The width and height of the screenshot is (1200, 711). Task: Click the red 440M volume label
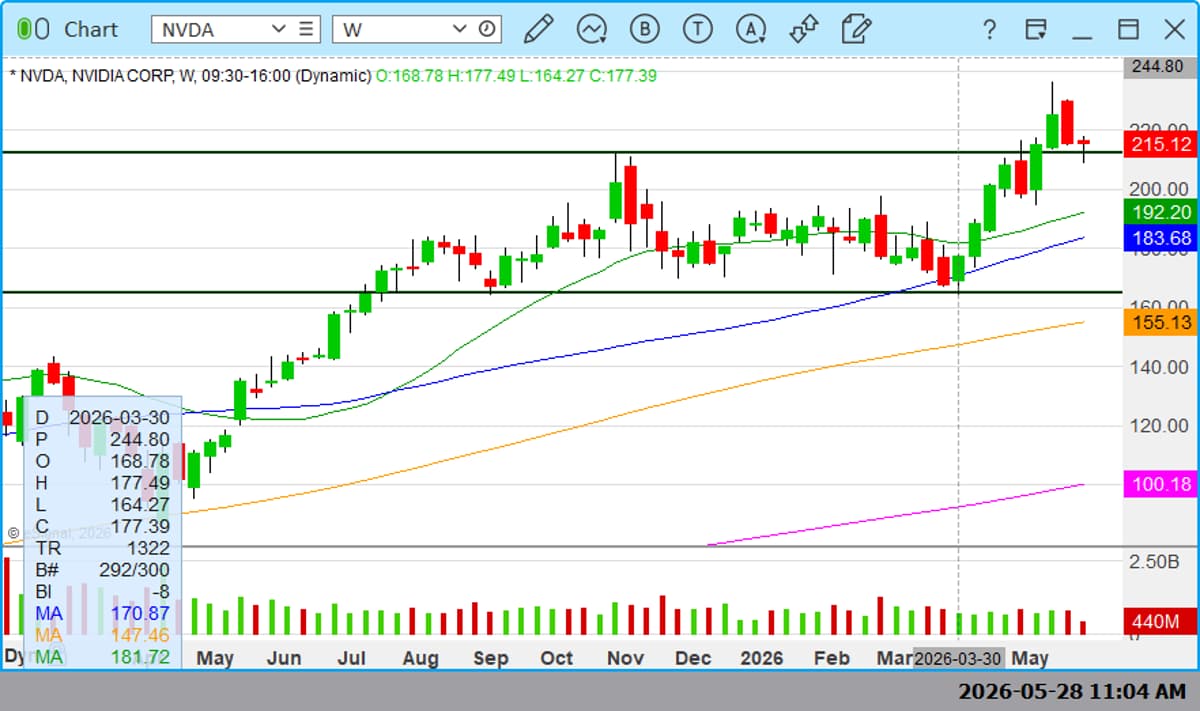point(1160,621)
